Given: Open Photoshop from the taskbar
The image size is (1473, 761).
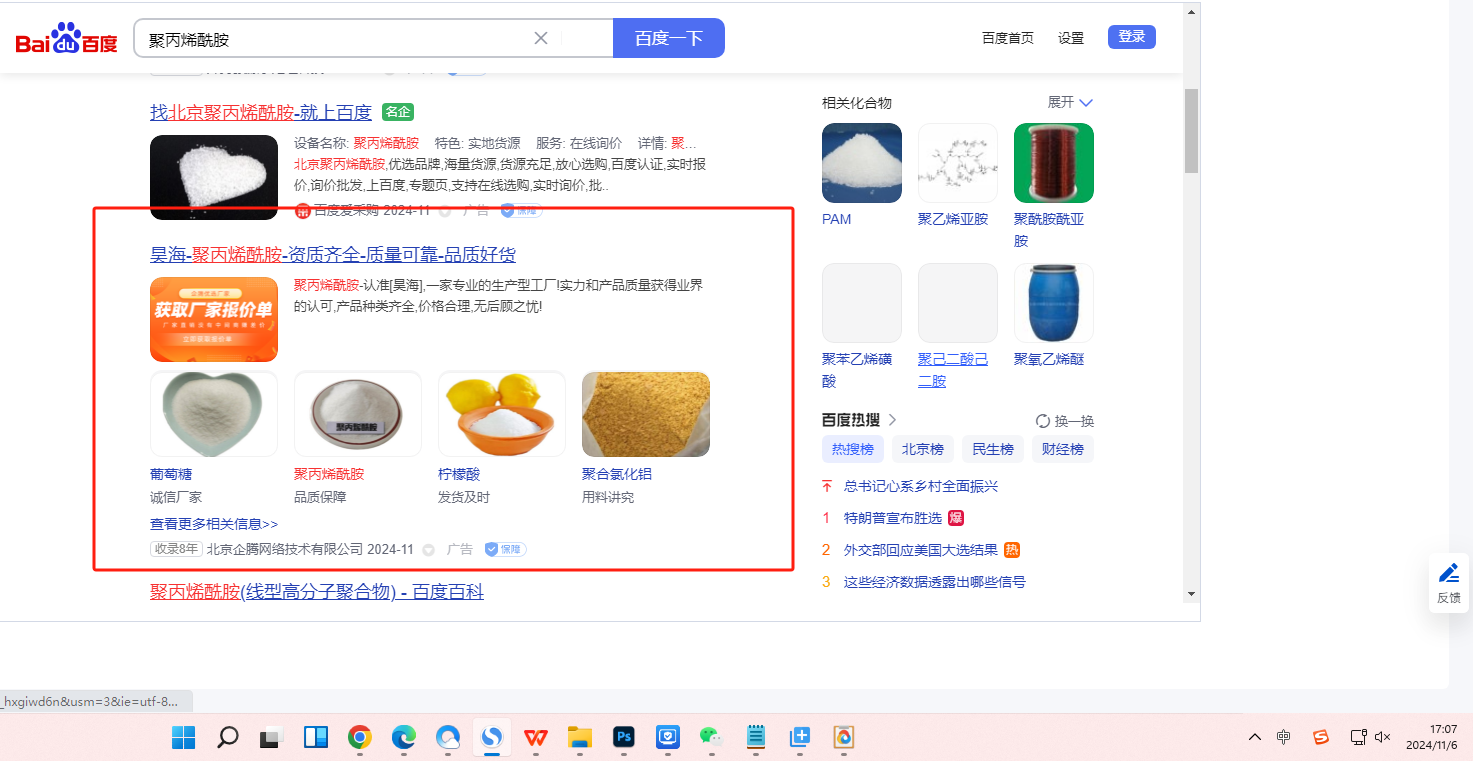Looking at the screenshot, I should 624,738.
